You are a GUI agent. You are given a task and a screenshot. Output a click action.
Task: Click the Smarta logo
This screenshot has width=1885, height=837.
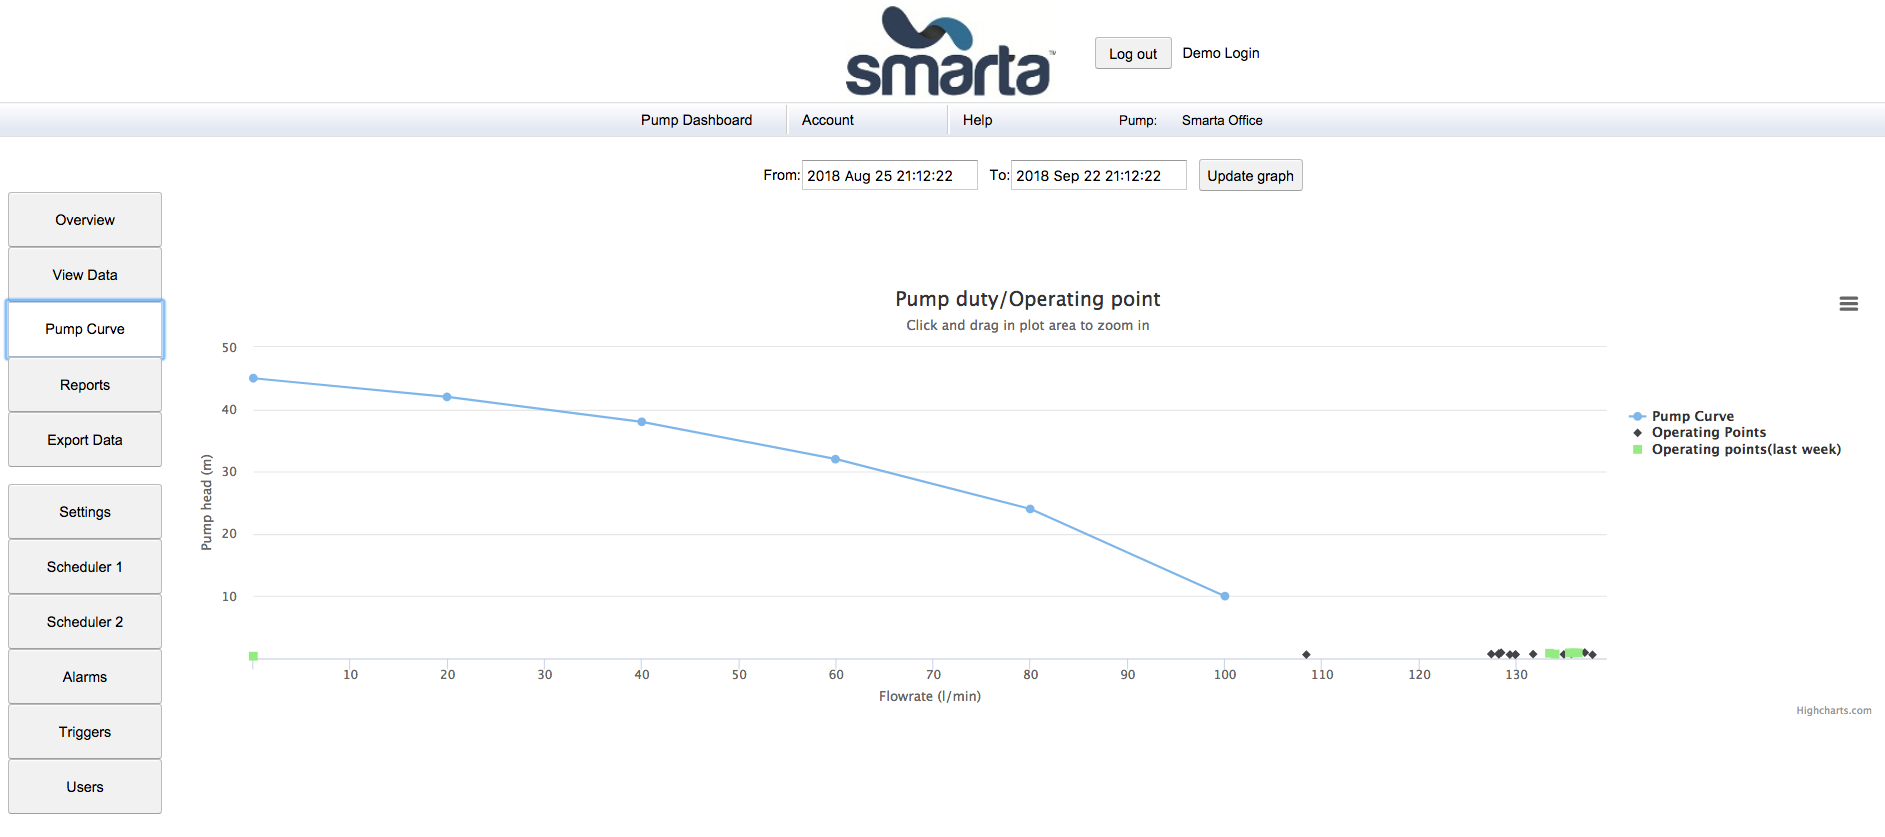948,52
